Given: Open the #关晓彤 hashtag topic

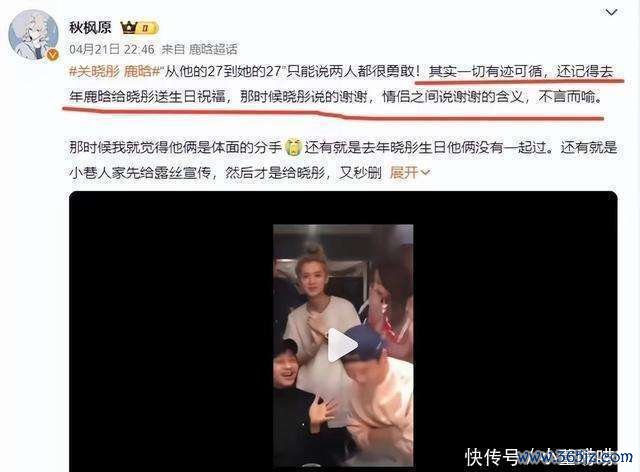Looking at the screenshot, I should click(x=94, y=72).
